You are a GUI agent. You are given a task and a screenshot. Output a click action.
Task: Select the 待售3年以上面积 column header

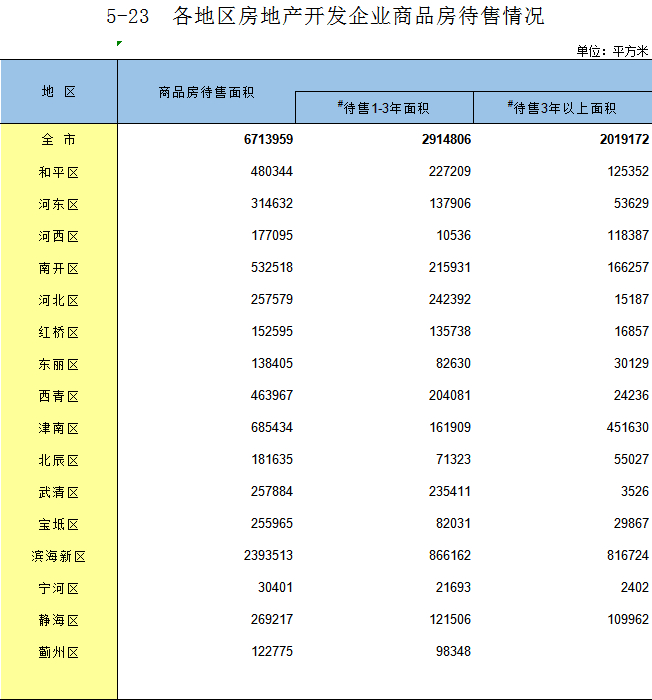[x=562, y=108]
